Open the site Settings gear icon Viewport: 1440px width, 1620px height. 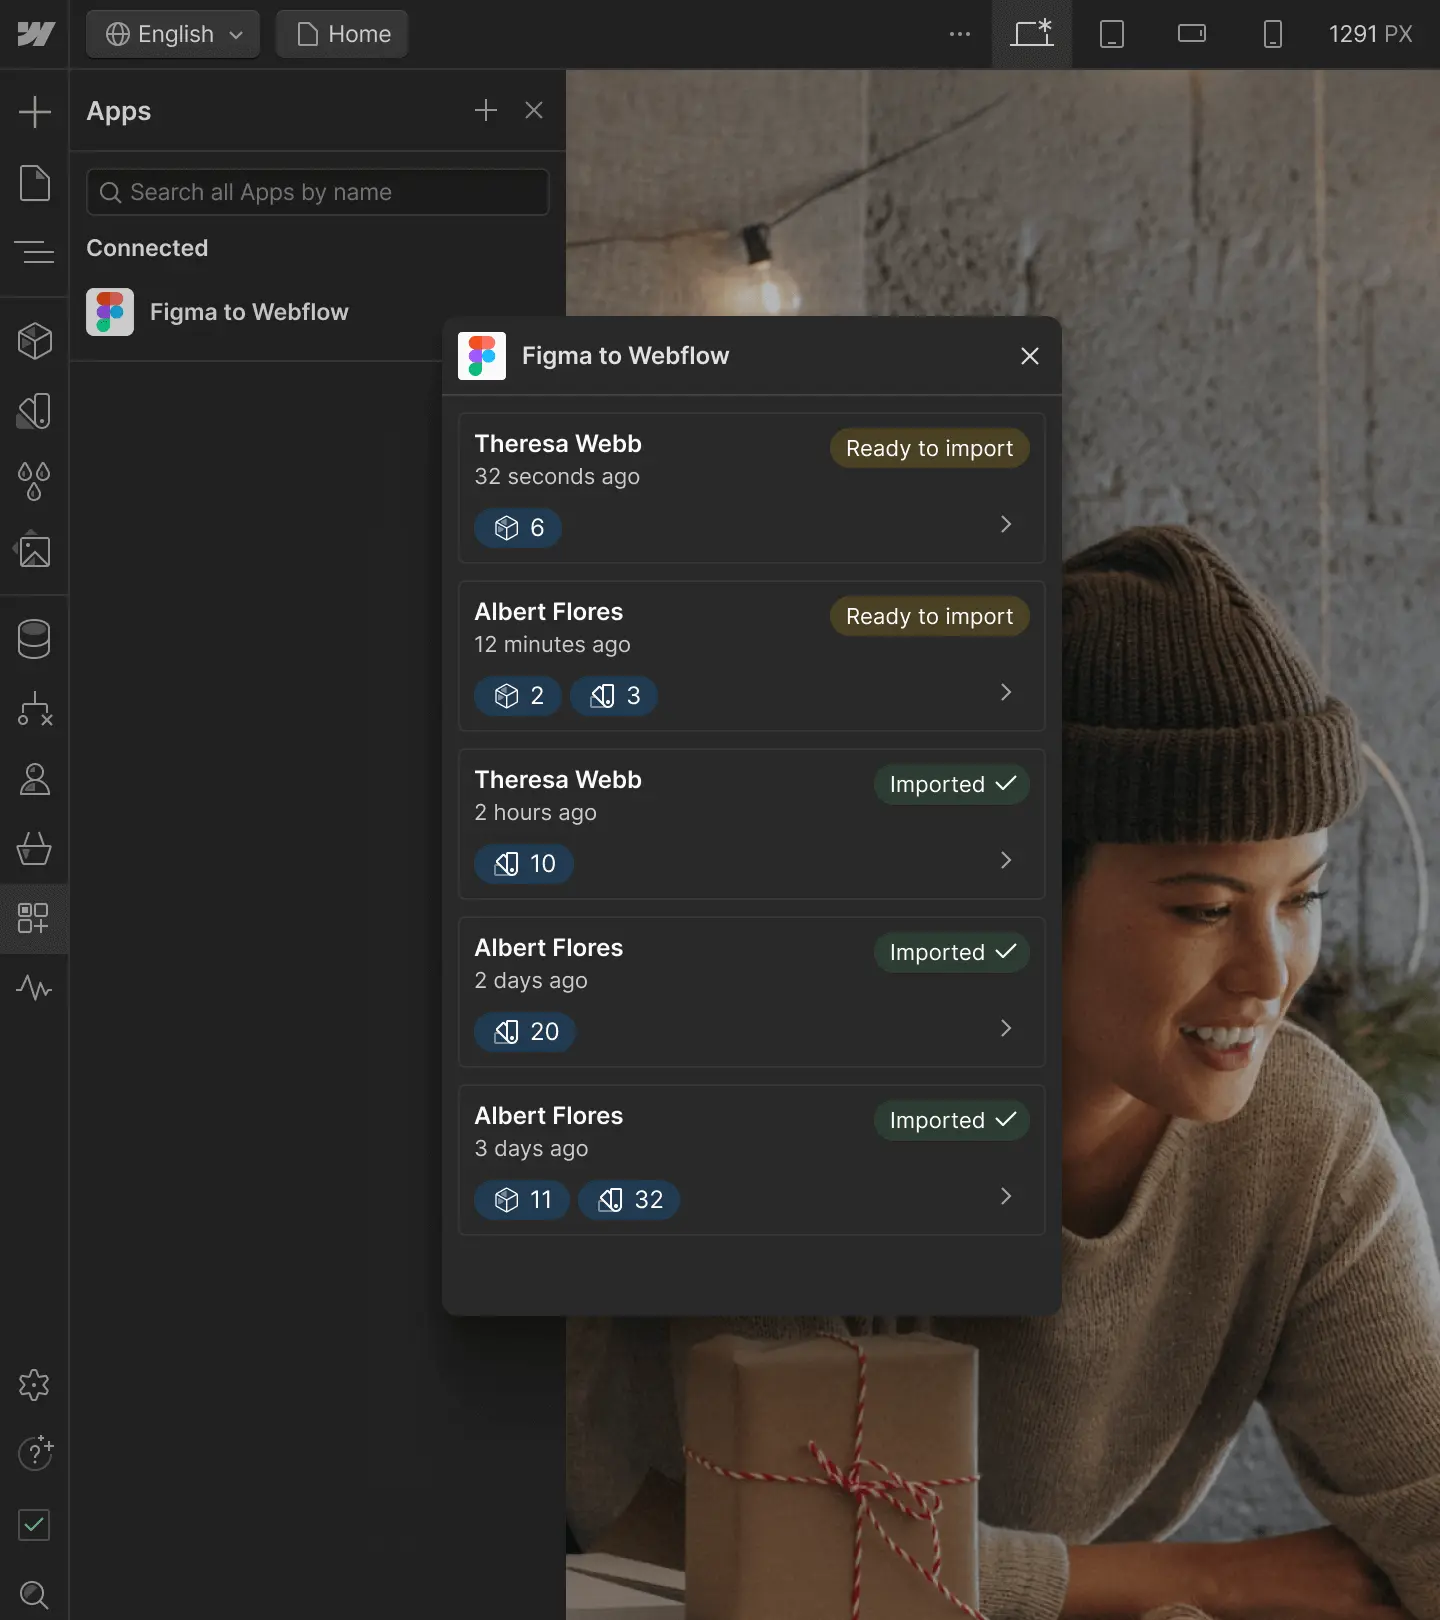tap(35, 1385)
